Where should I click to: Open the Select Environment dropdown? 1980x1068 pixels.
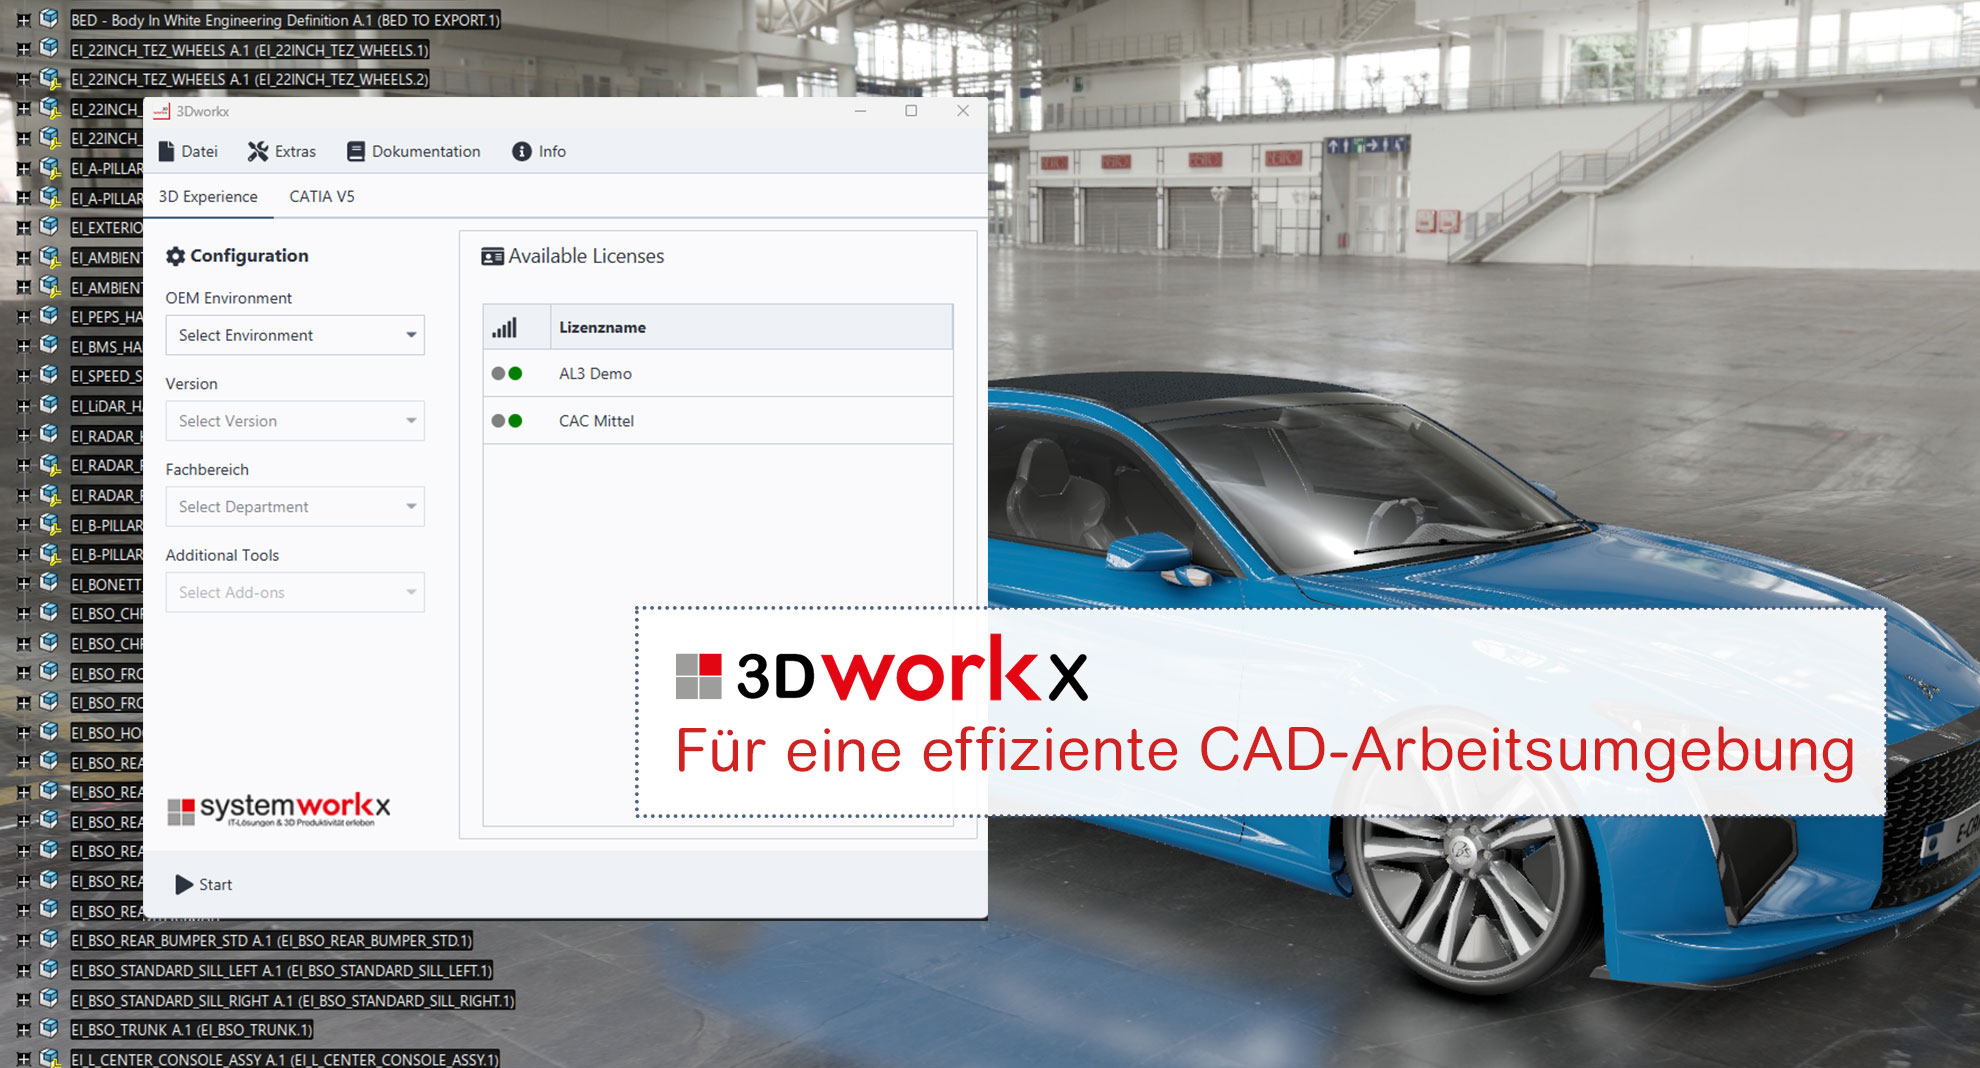click(x=295, y=335)
